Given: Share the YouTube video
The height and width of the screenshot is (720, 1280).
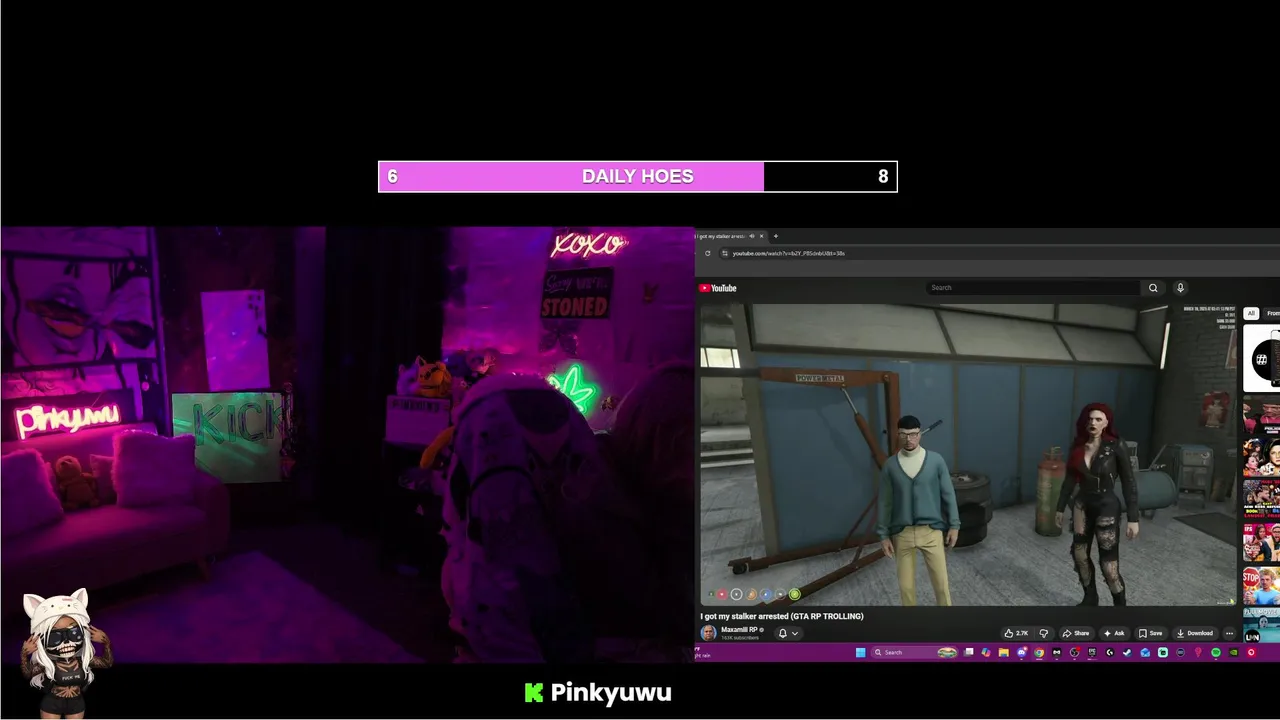Looking at the screenshot, I should [1076, 633].
